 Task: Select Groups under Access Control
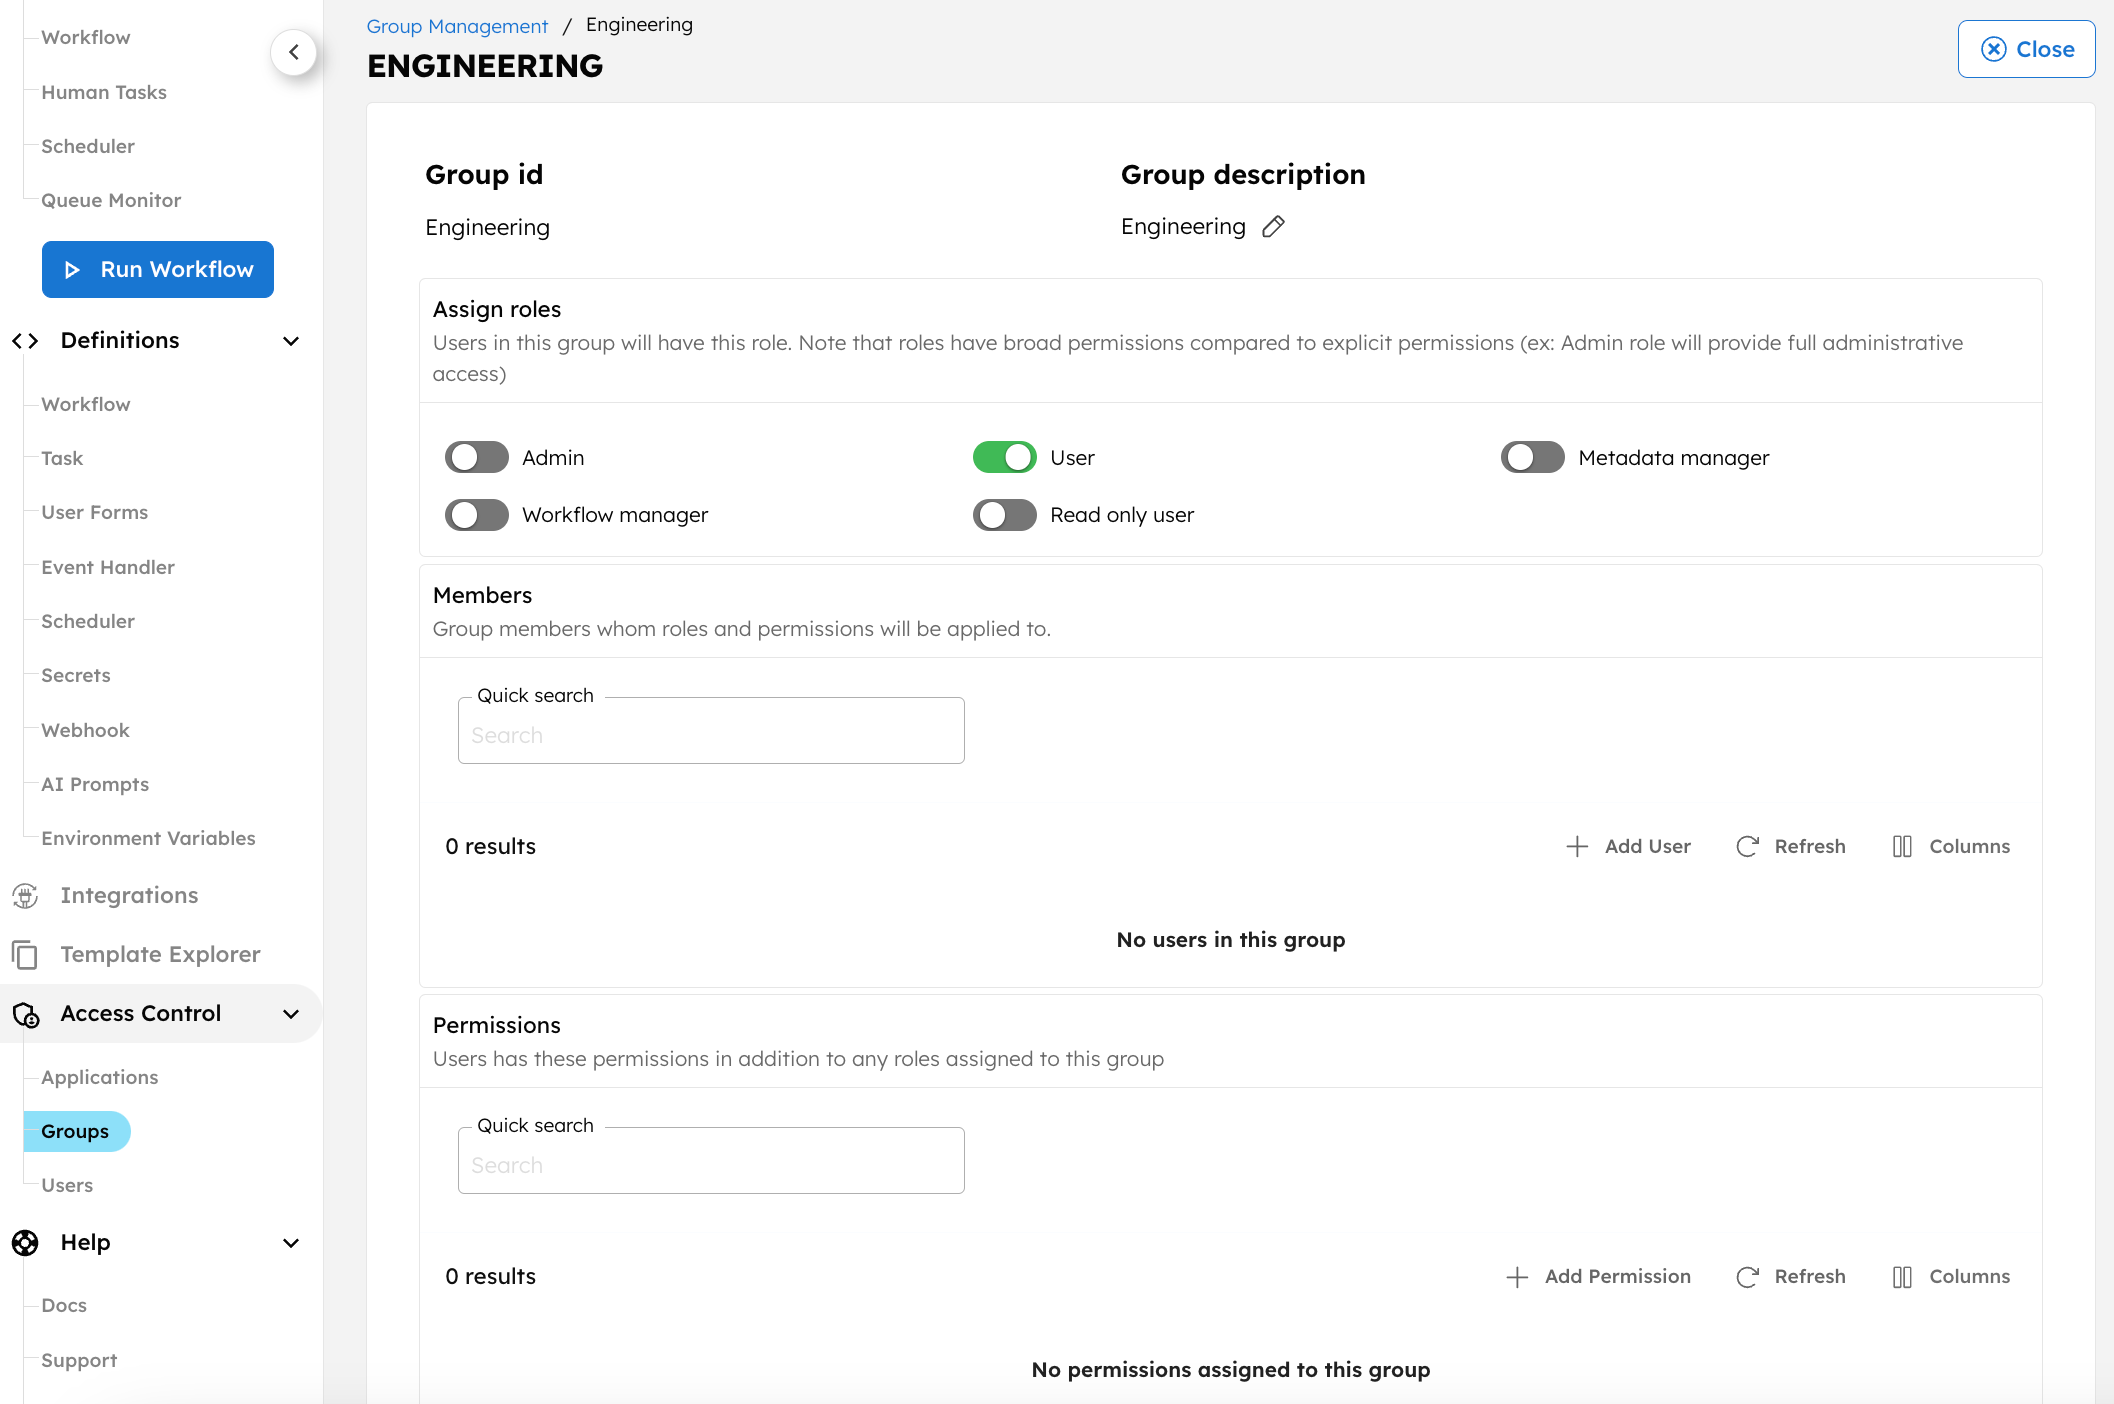(x=76, y=1131)
